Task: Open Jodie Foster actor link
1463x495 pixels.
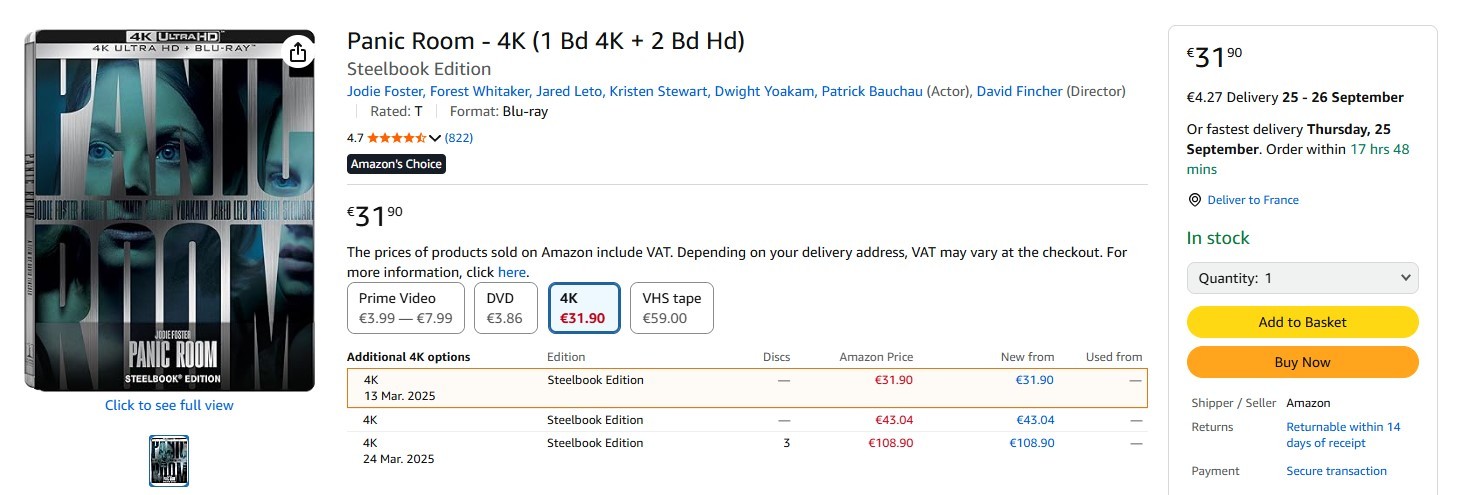Action: coord(384,91)
